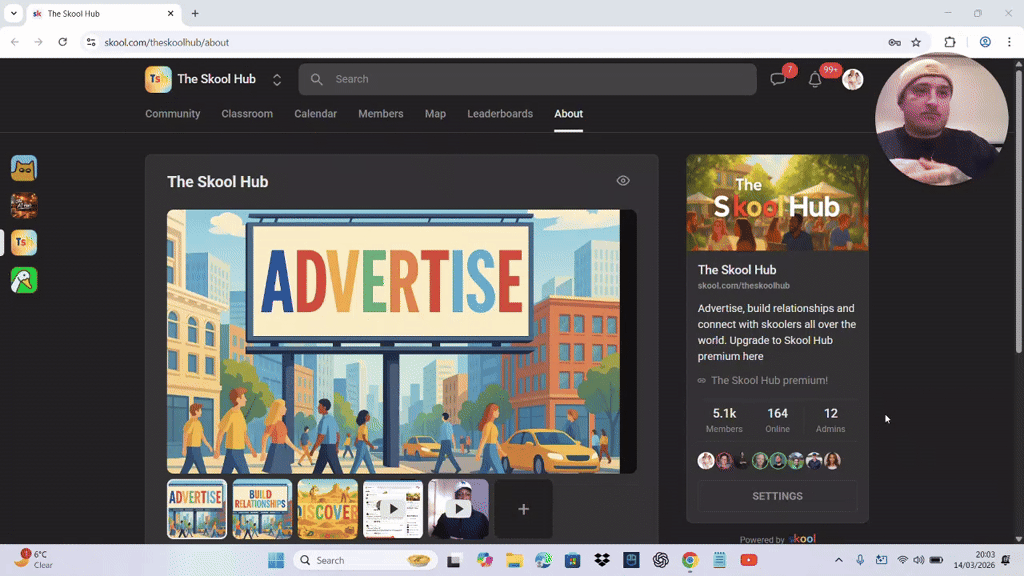This screenshot has width=1024, height=576.
Task: Toggle the eye preview icon
Action: [x=623, y=181]
